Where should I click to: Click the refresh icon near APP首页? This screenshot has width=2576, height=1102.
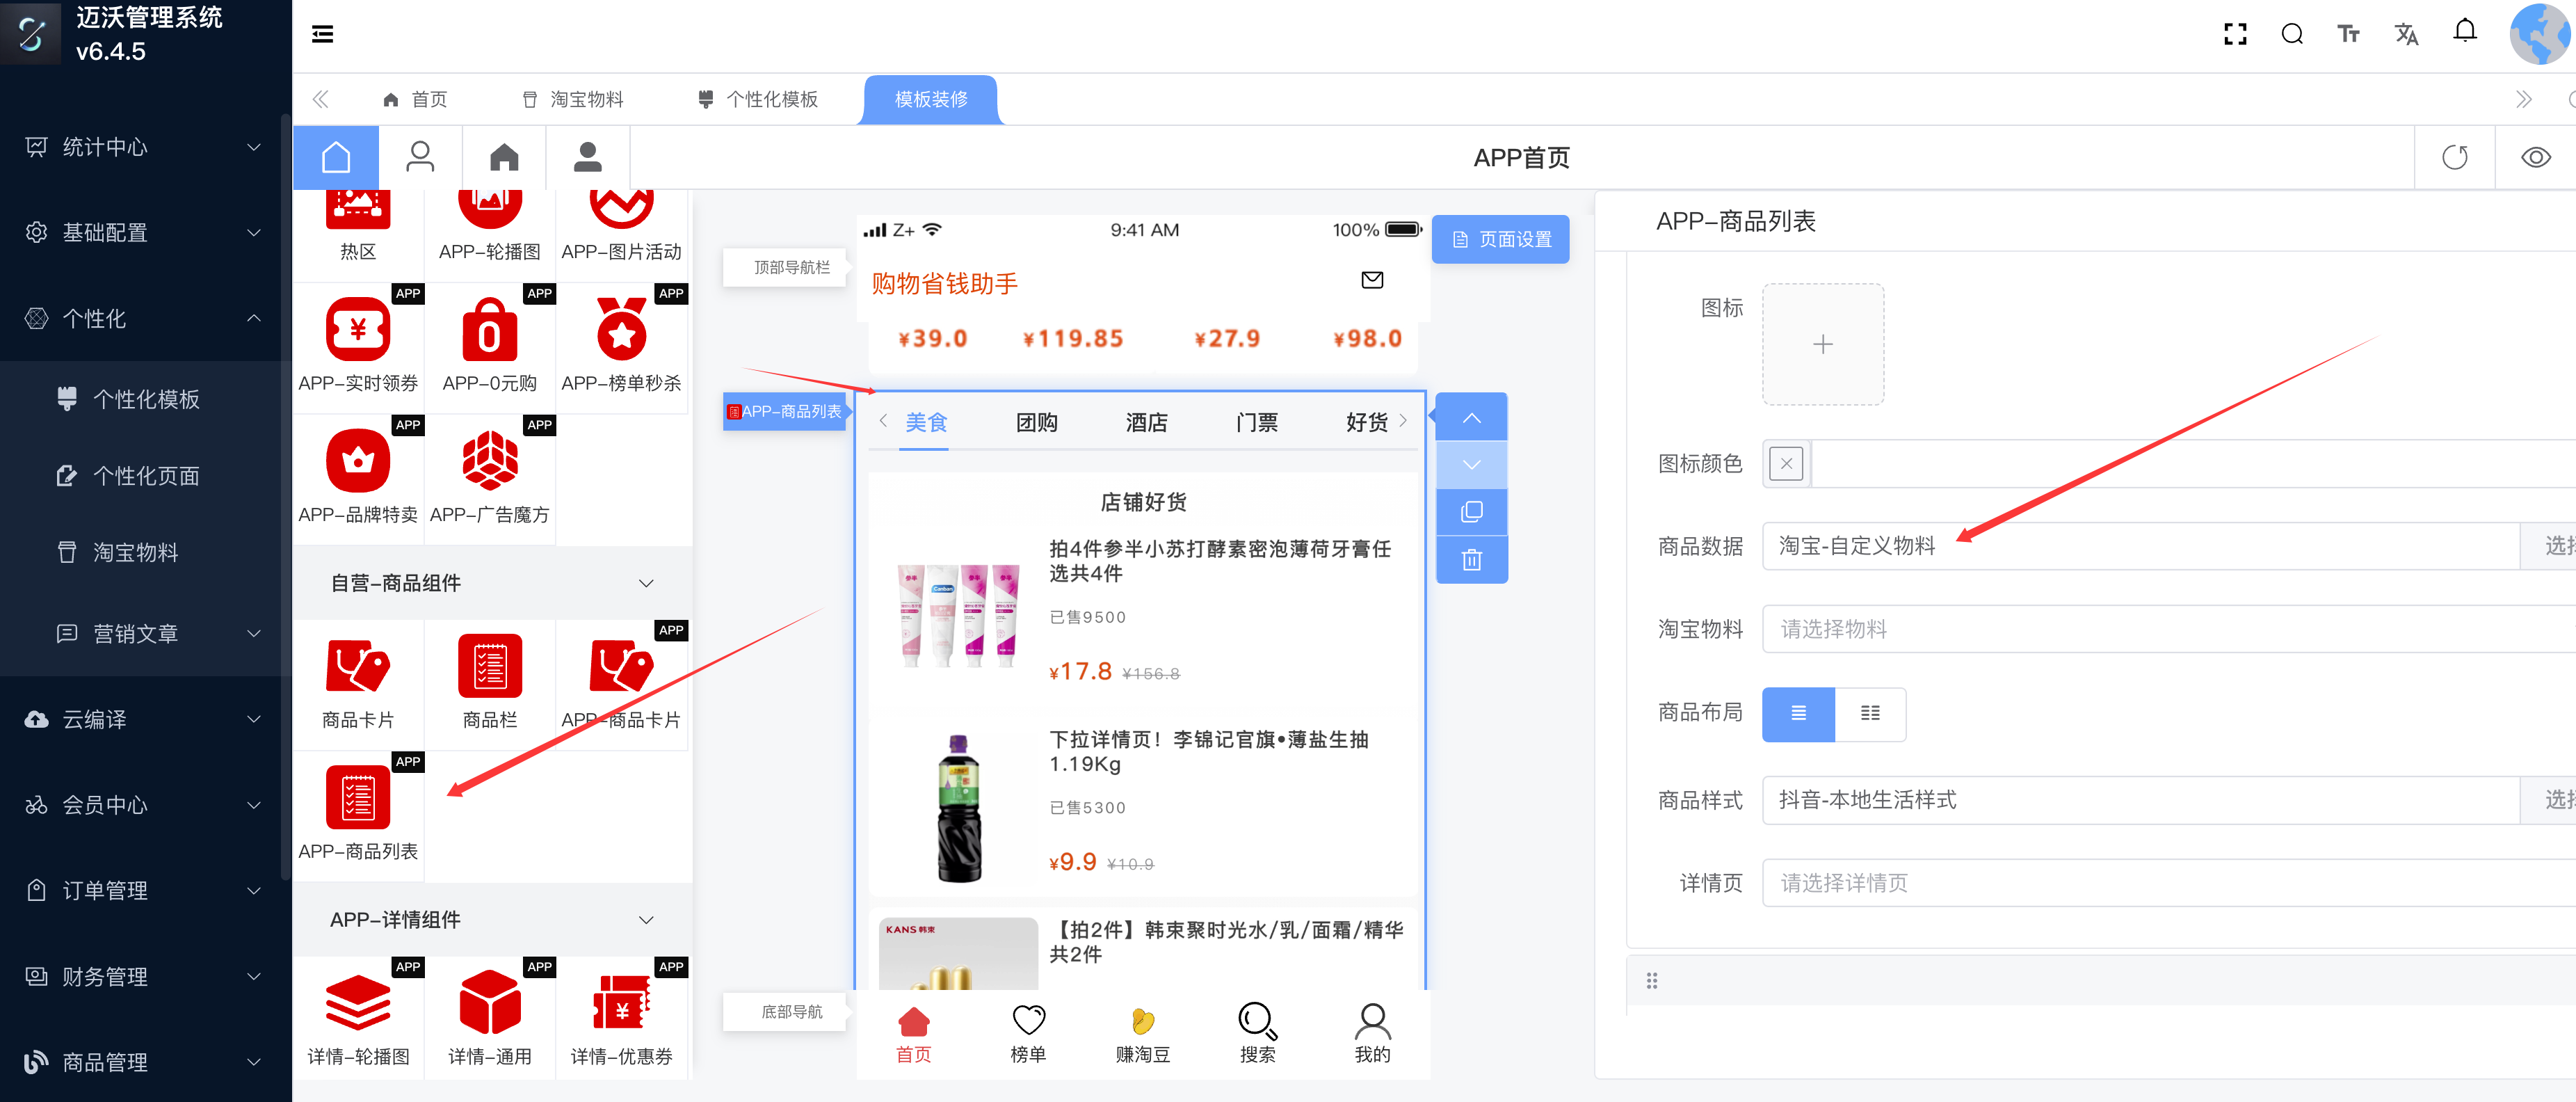[x=2454, y=158]
